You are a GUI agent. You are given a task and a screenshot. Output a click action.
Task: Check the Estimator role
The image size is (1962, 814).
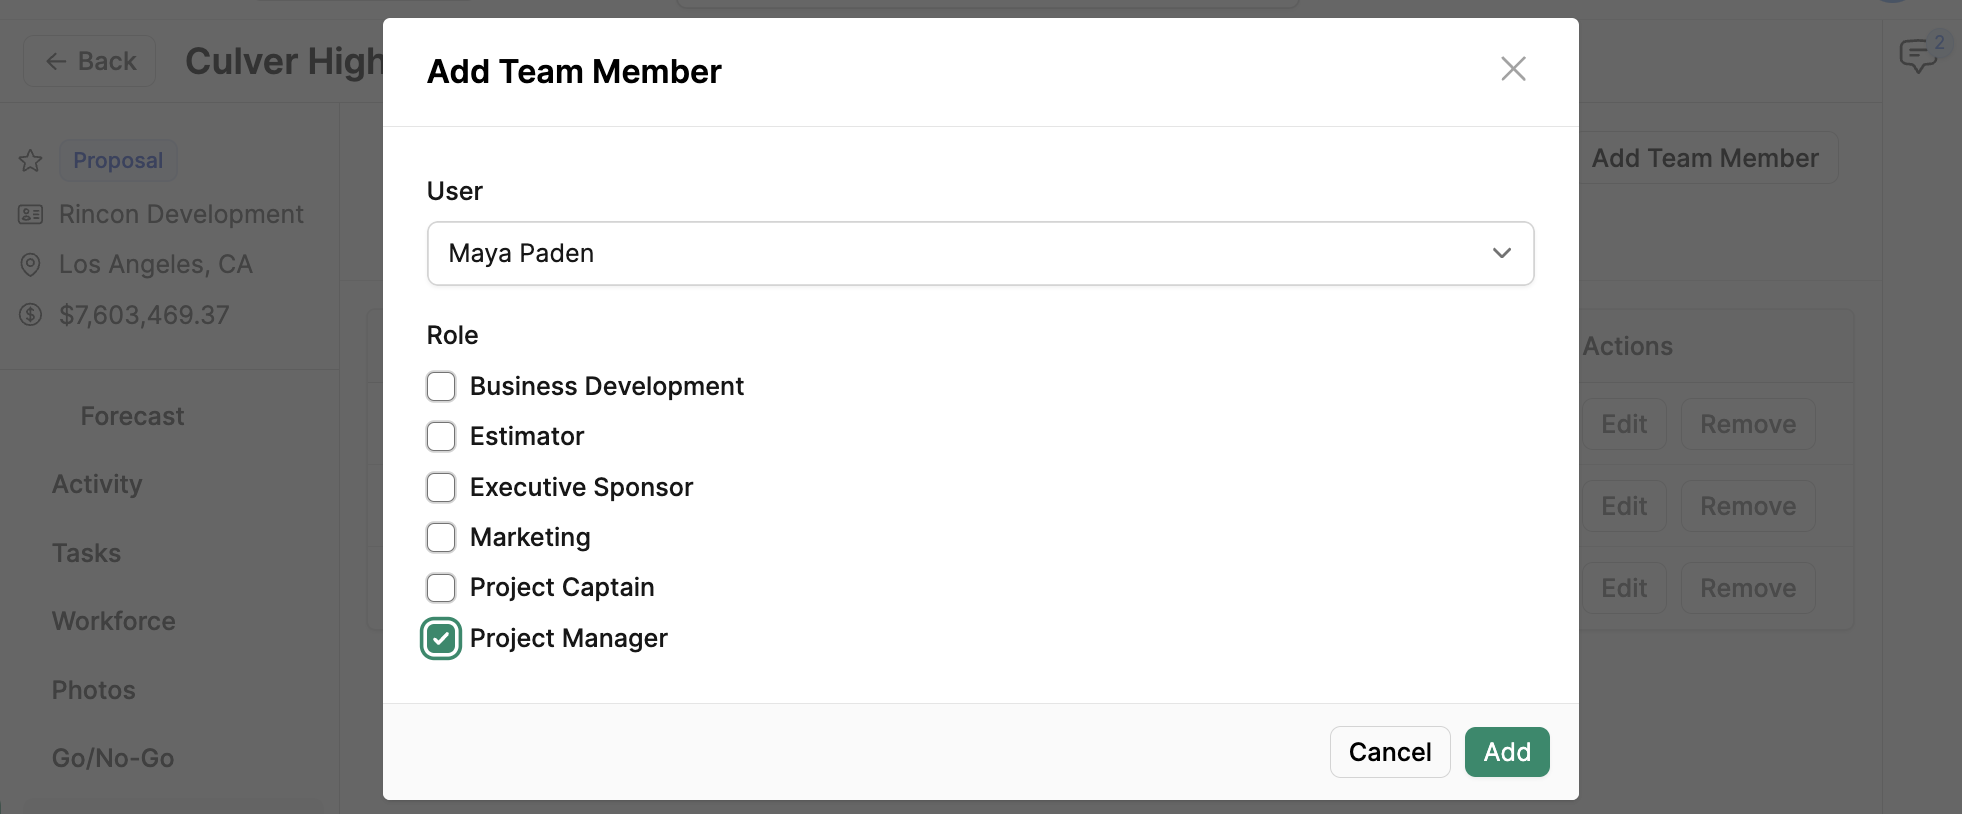[x=441, y=436]
